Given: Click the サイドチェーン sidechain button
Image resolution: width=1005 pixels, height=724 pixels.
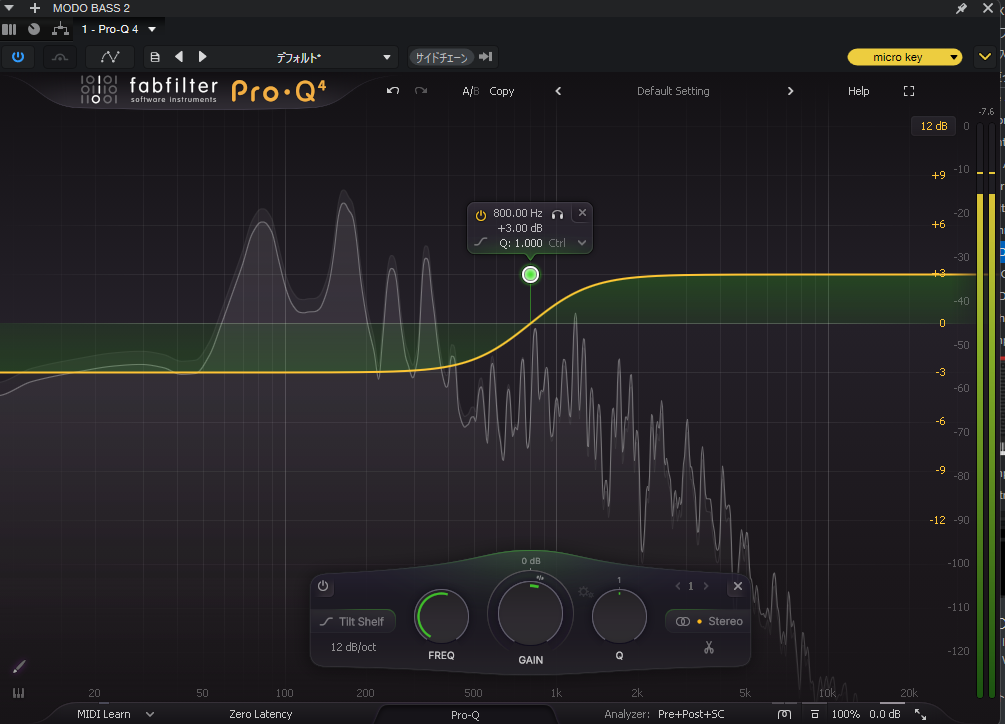Looking at the screenshot, I should coord(441,57).
